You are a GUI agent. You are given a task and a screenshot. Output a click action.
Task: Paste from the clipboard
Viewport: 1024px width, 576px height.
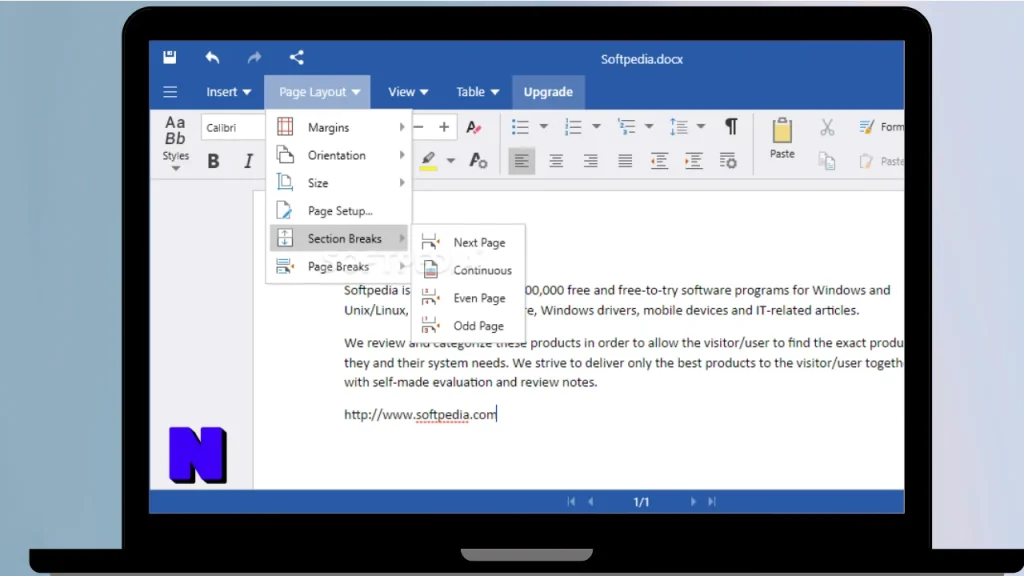(x=782, y=139)
